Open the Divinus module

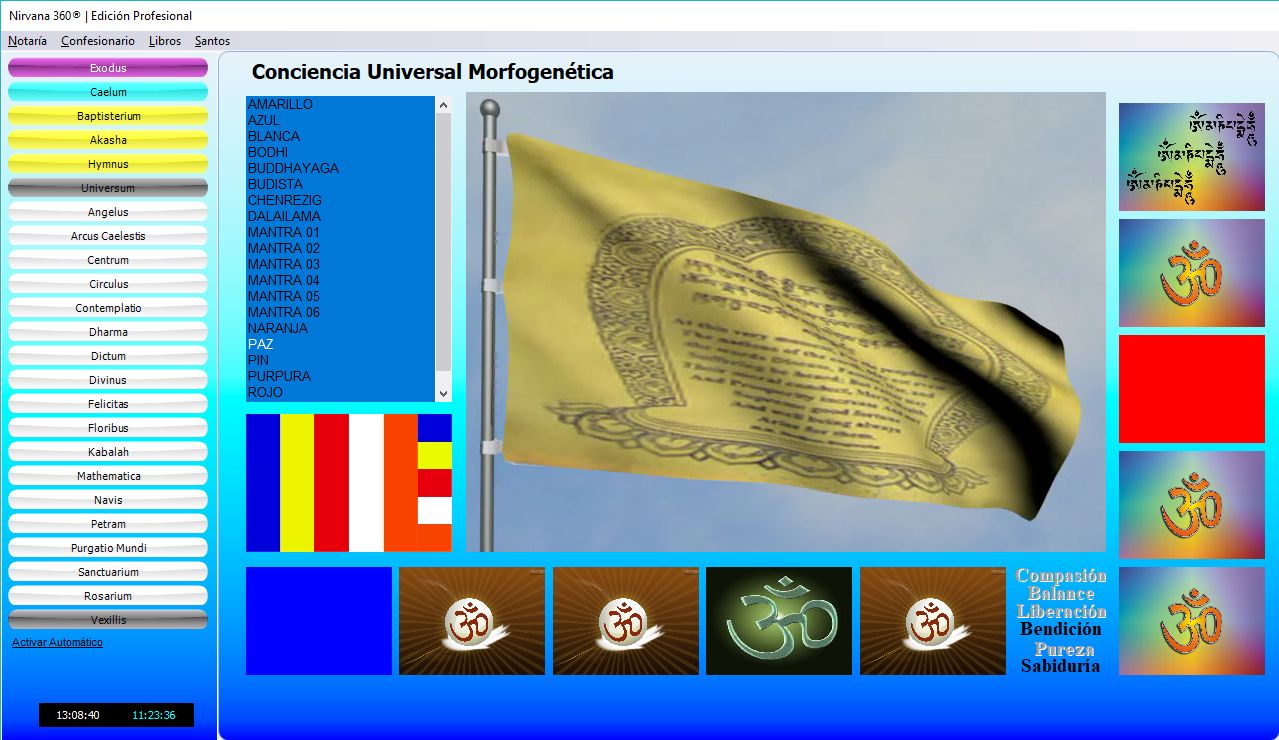click(108, 380)
